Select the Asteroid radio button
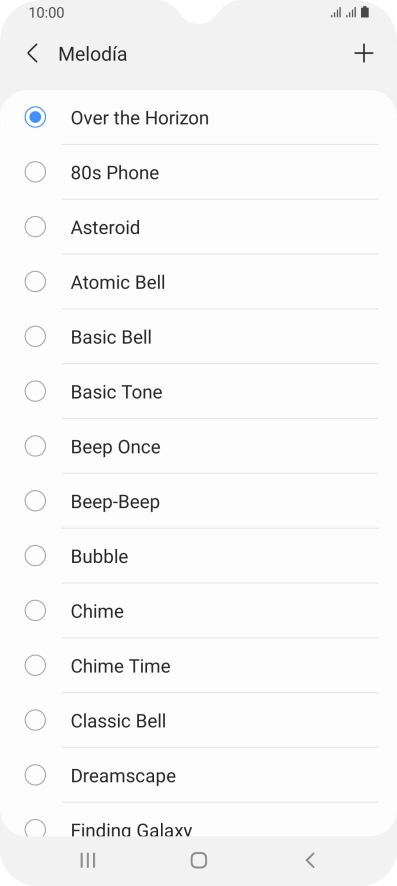 coord(35,227)
